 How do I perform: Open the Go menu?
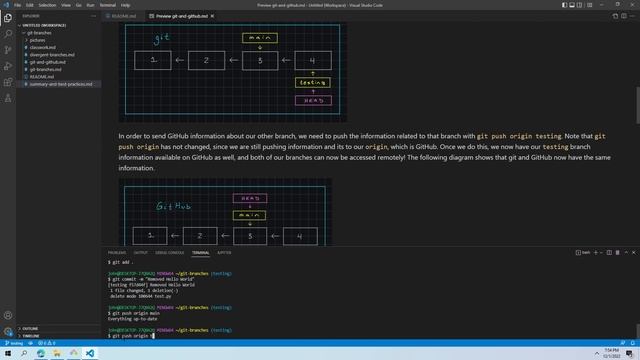coord(79,5)
